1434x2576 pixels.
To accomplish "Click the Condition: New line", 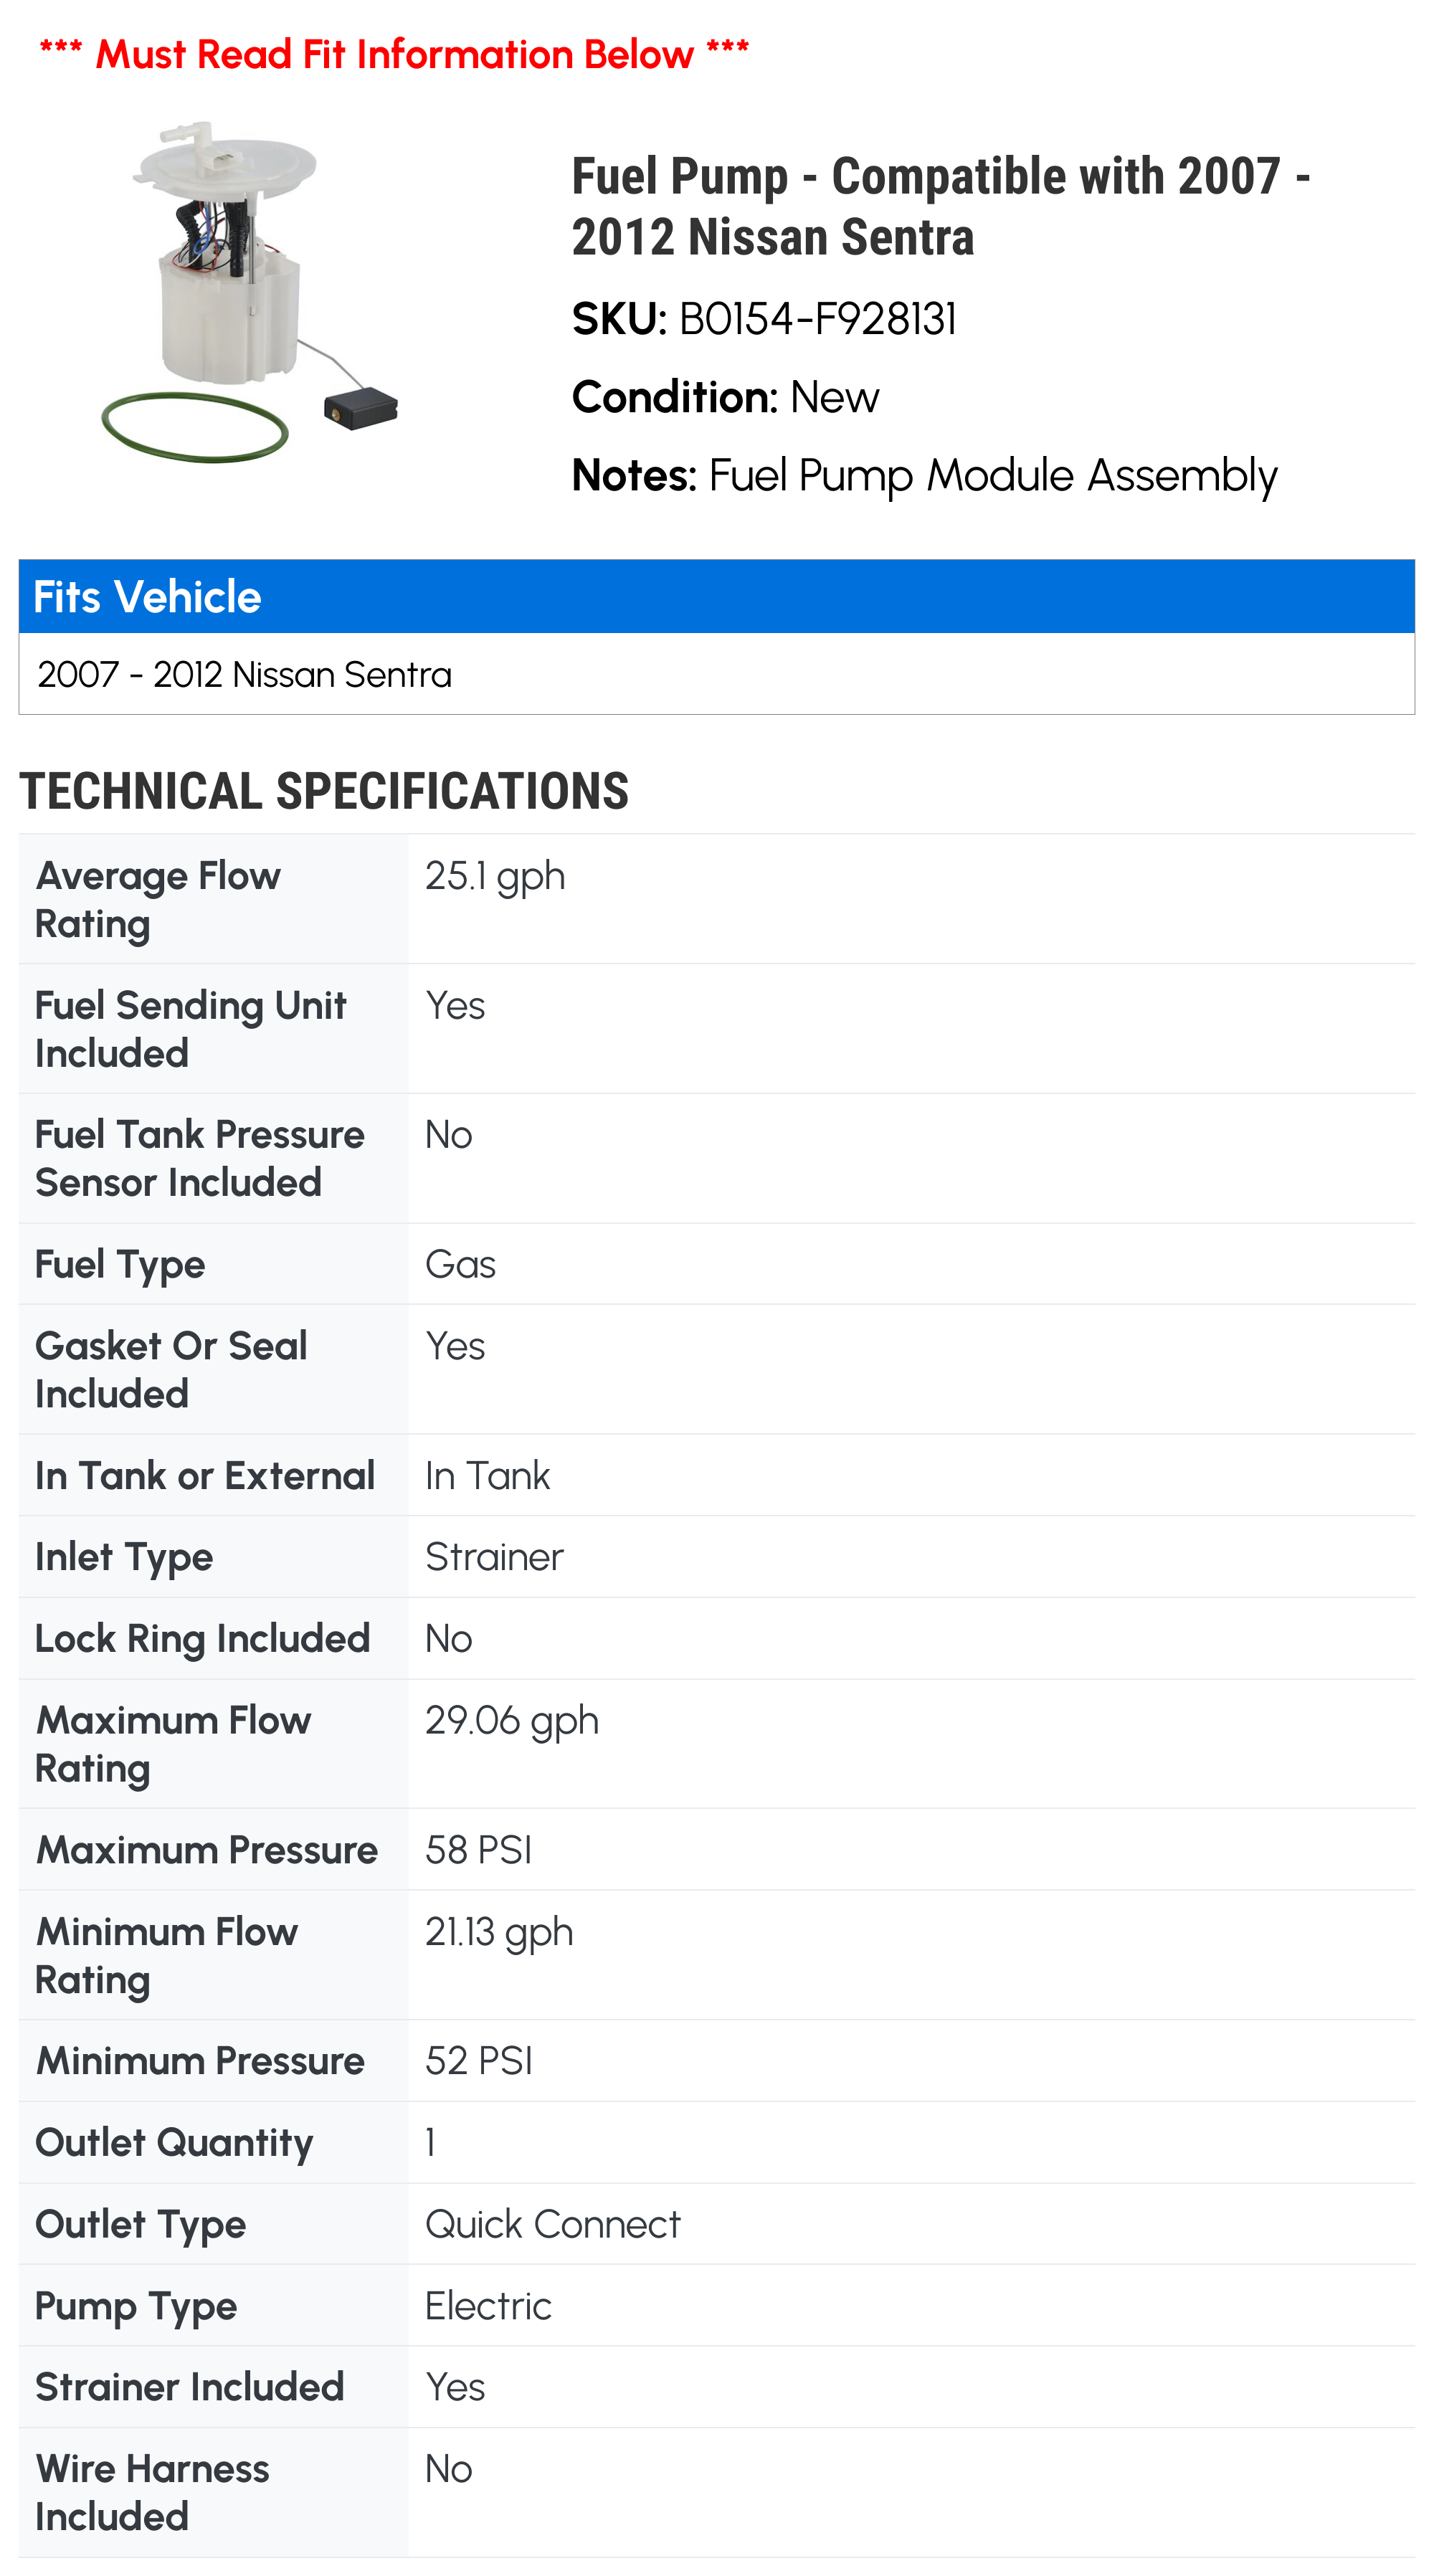I will (x=725, y=398).
